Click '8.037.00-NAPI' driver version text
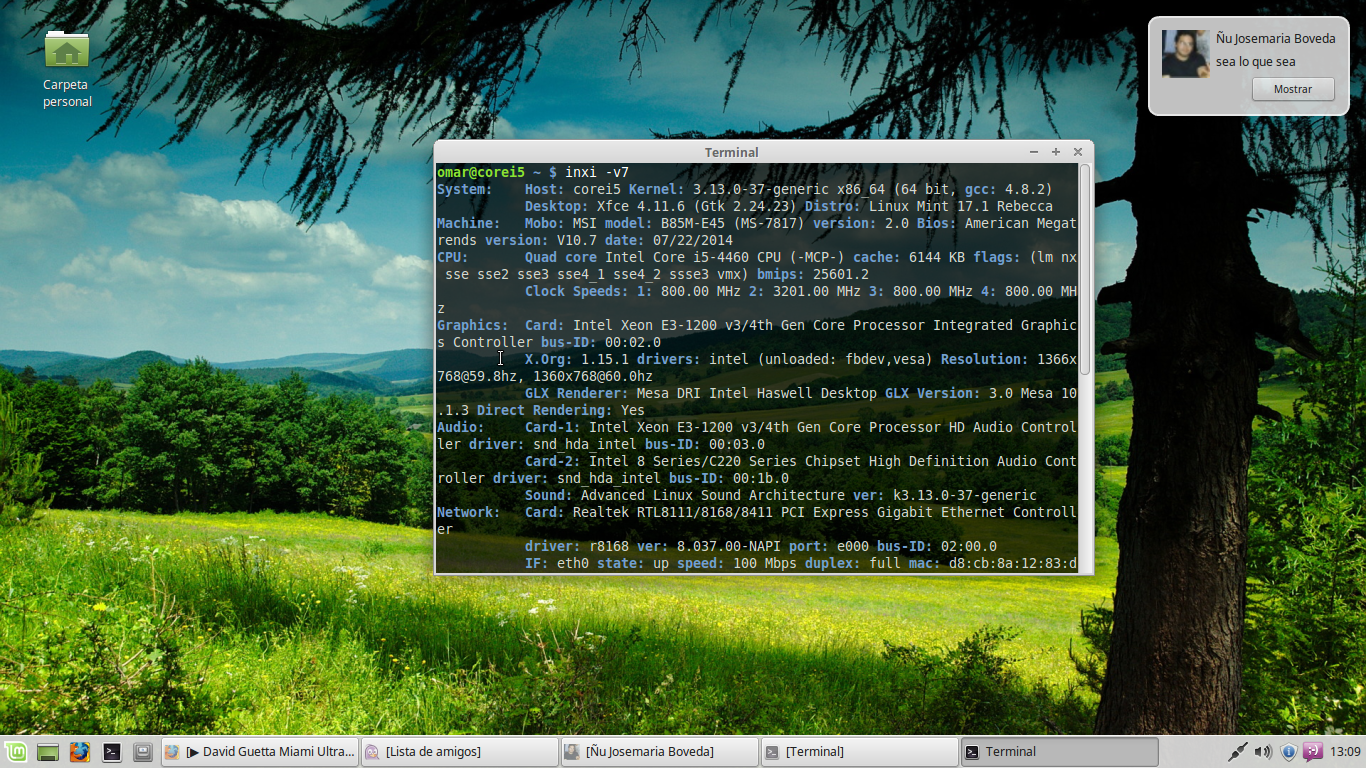Image resolution: width=1366 pixels, height=768 pixels. (729, 546)
